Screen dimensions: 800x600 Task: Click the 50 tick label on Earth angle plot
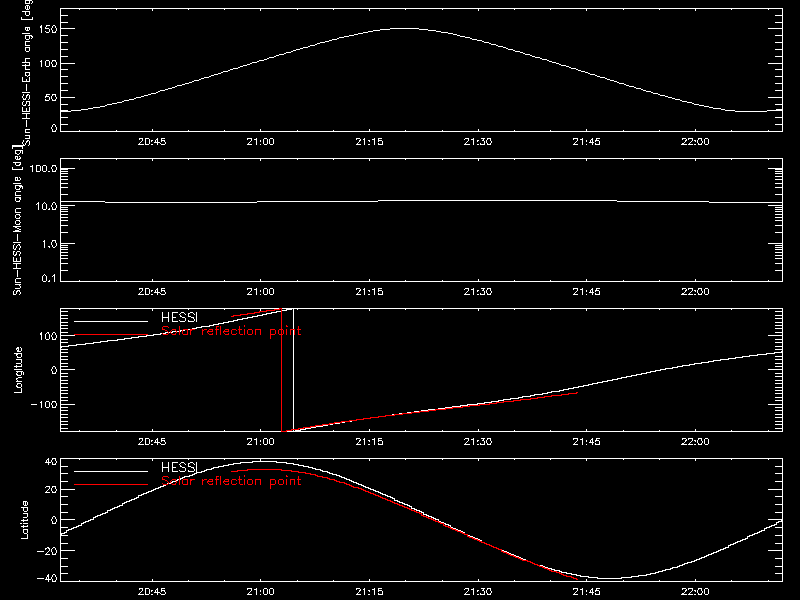pyautogui.click(x=51, y=98)
